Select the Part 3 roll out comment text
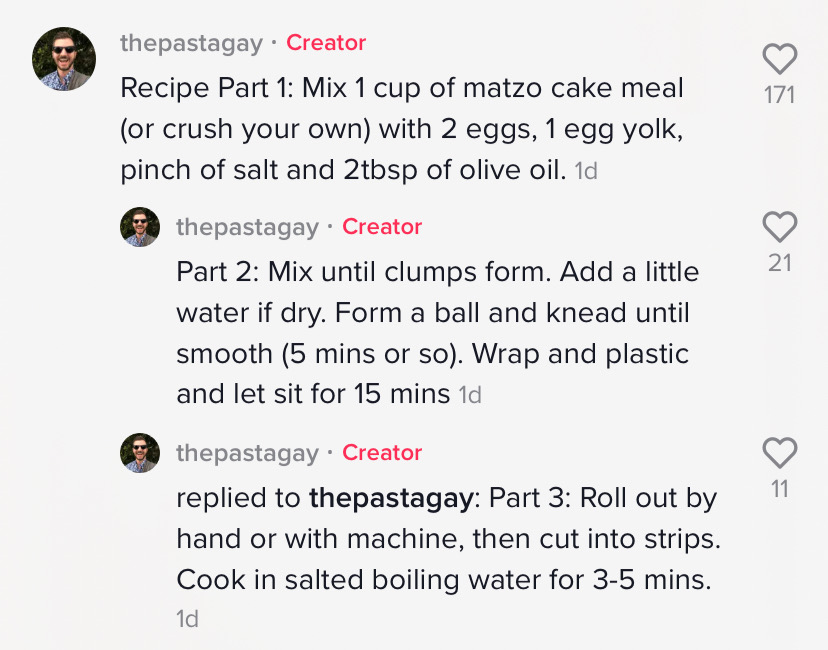828x650 pixels. (x=447, y=539)
